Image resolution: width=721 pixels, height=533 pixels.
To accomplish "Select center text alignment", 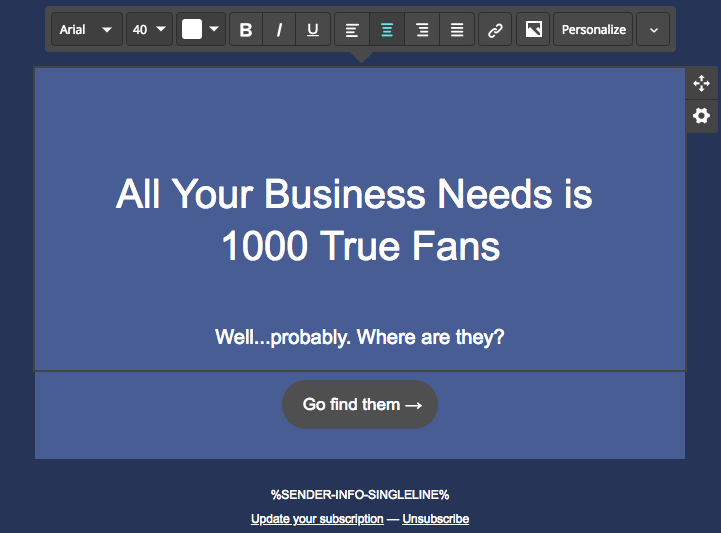I will point(387,30).
